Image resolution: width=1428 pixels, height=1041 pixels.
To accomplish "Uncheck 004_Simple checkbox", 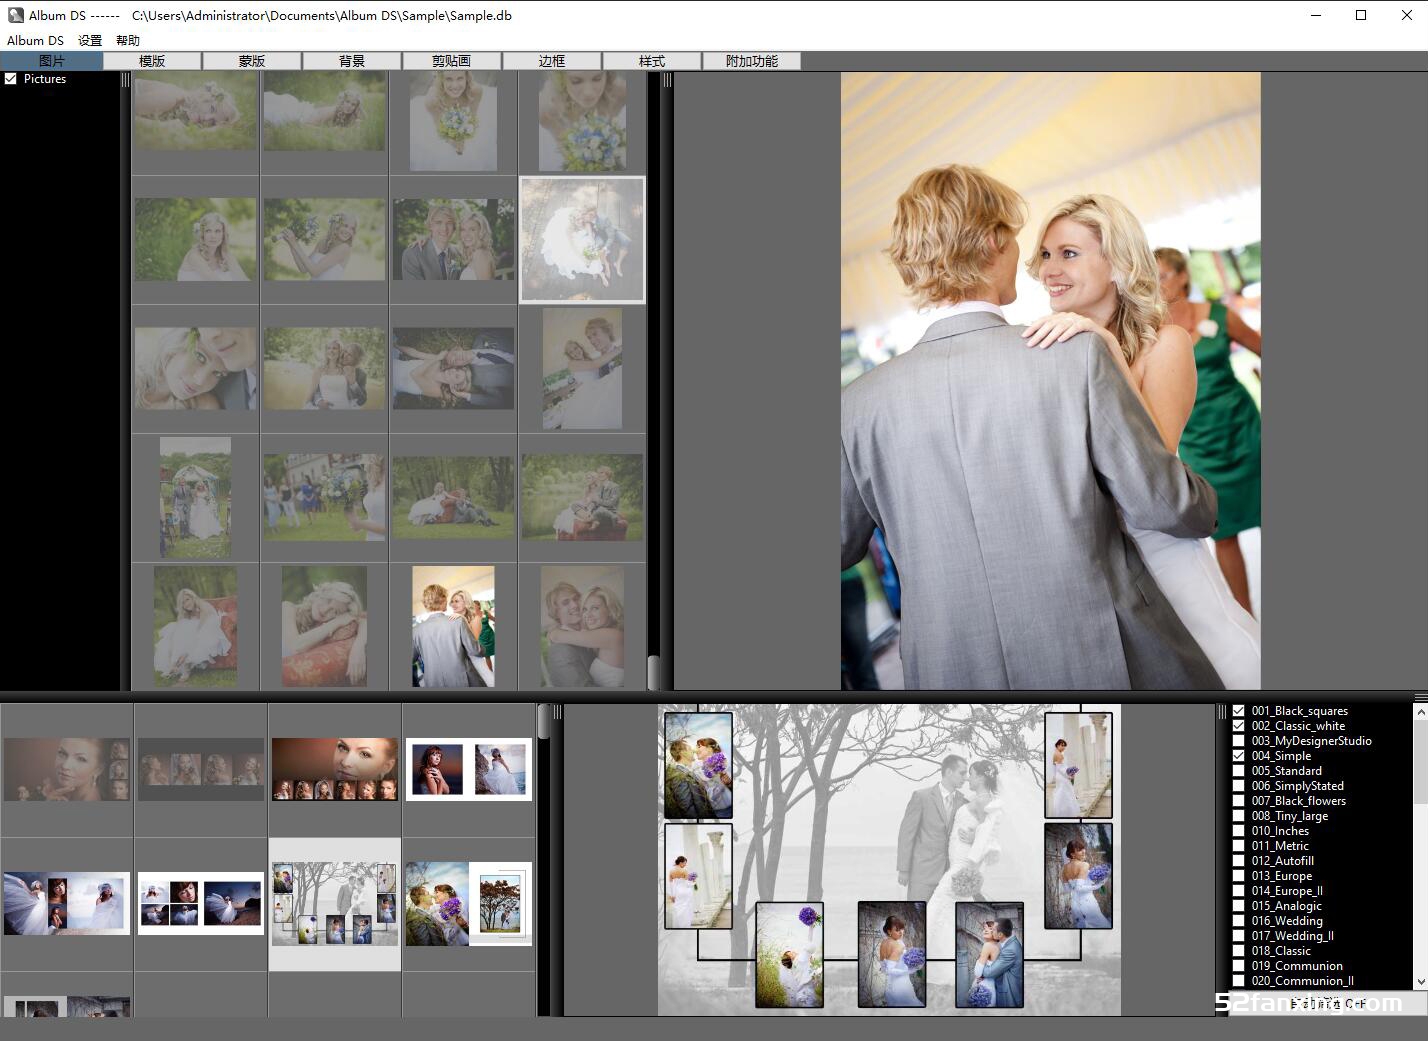I will coord(1239,756).
